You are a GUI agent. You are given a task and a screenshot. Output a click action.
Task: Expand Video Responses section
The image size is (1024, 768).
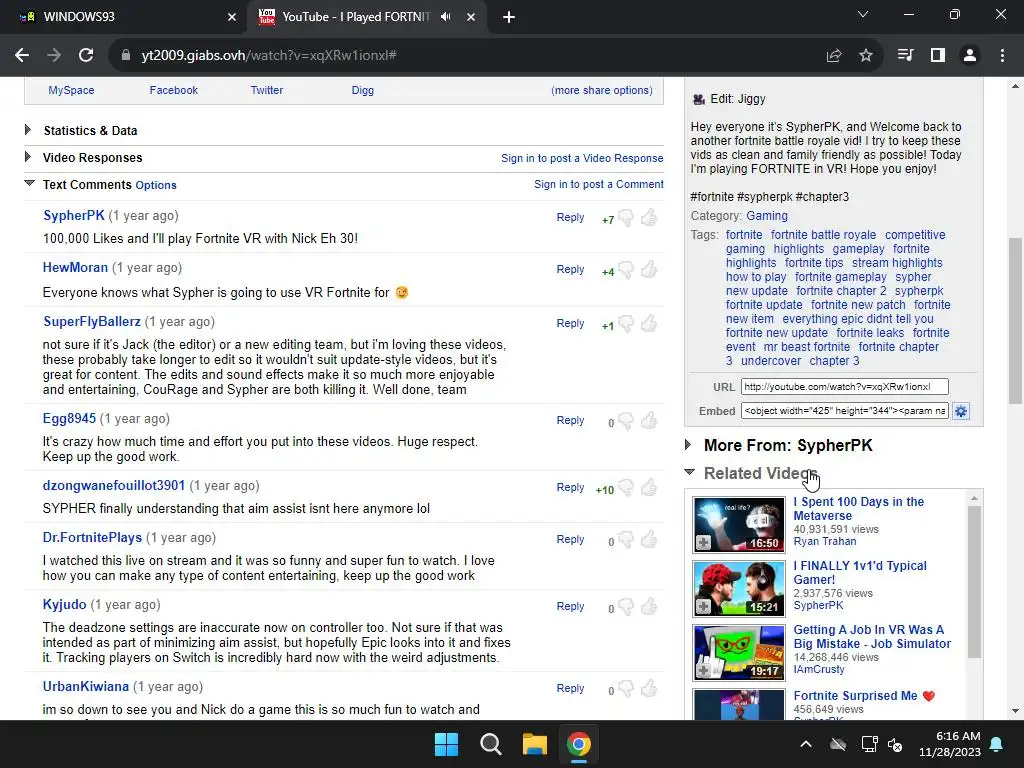(92, 157)
